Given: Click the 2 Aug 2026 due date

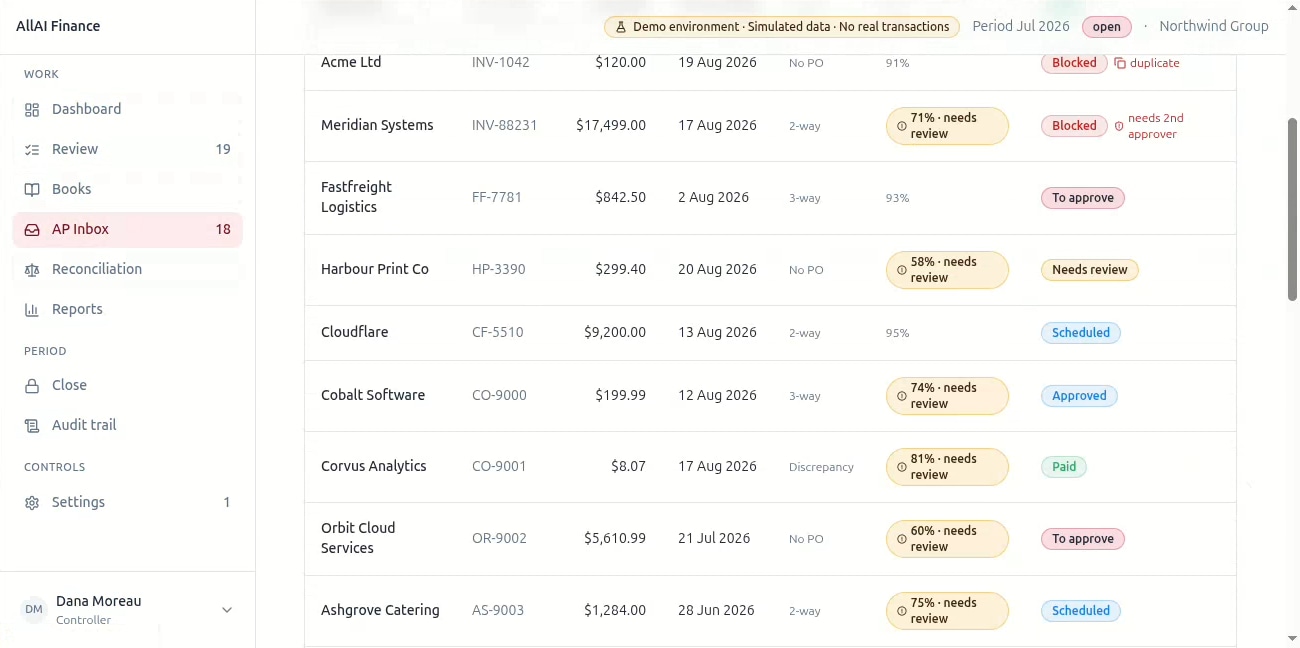Looking at the screenshot, I should [713, 198].
